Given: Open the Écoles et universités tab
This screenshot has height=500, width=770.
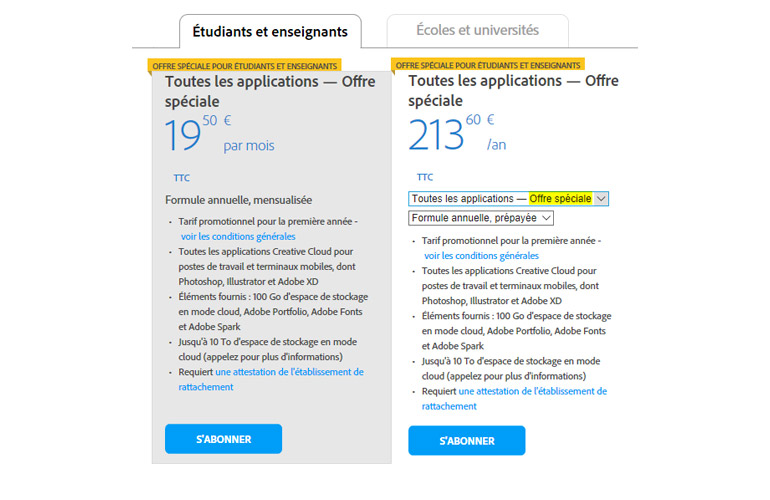Looking at the screenshot, I should [x=478, y=30].
